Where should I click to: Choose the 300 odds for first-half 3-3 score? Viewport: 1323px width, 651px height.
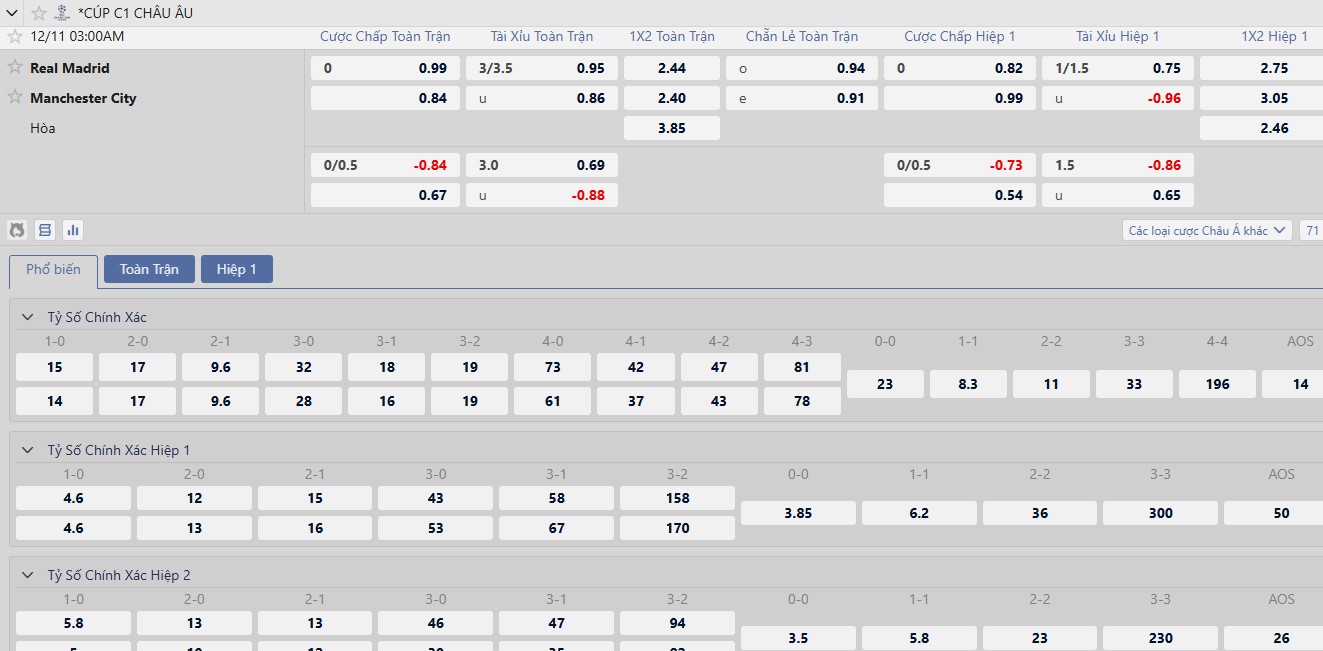(x=1160, y=513)
